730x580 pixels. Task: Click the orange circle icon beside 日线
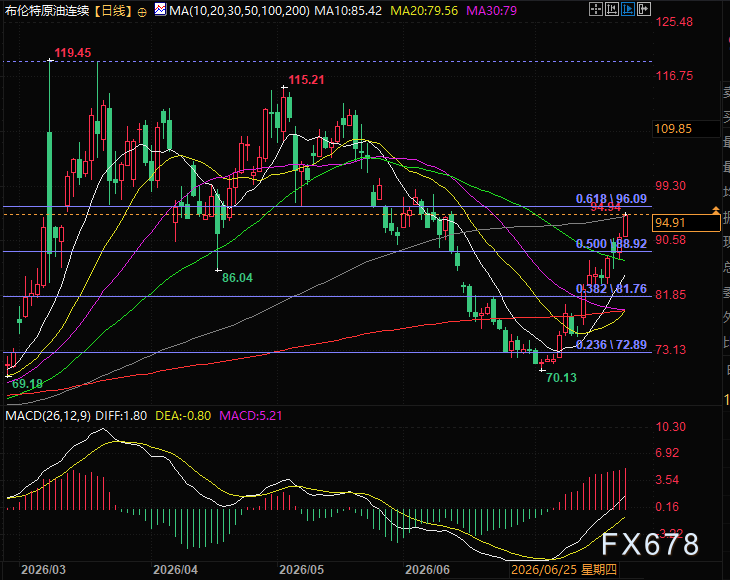pos(142,12)
